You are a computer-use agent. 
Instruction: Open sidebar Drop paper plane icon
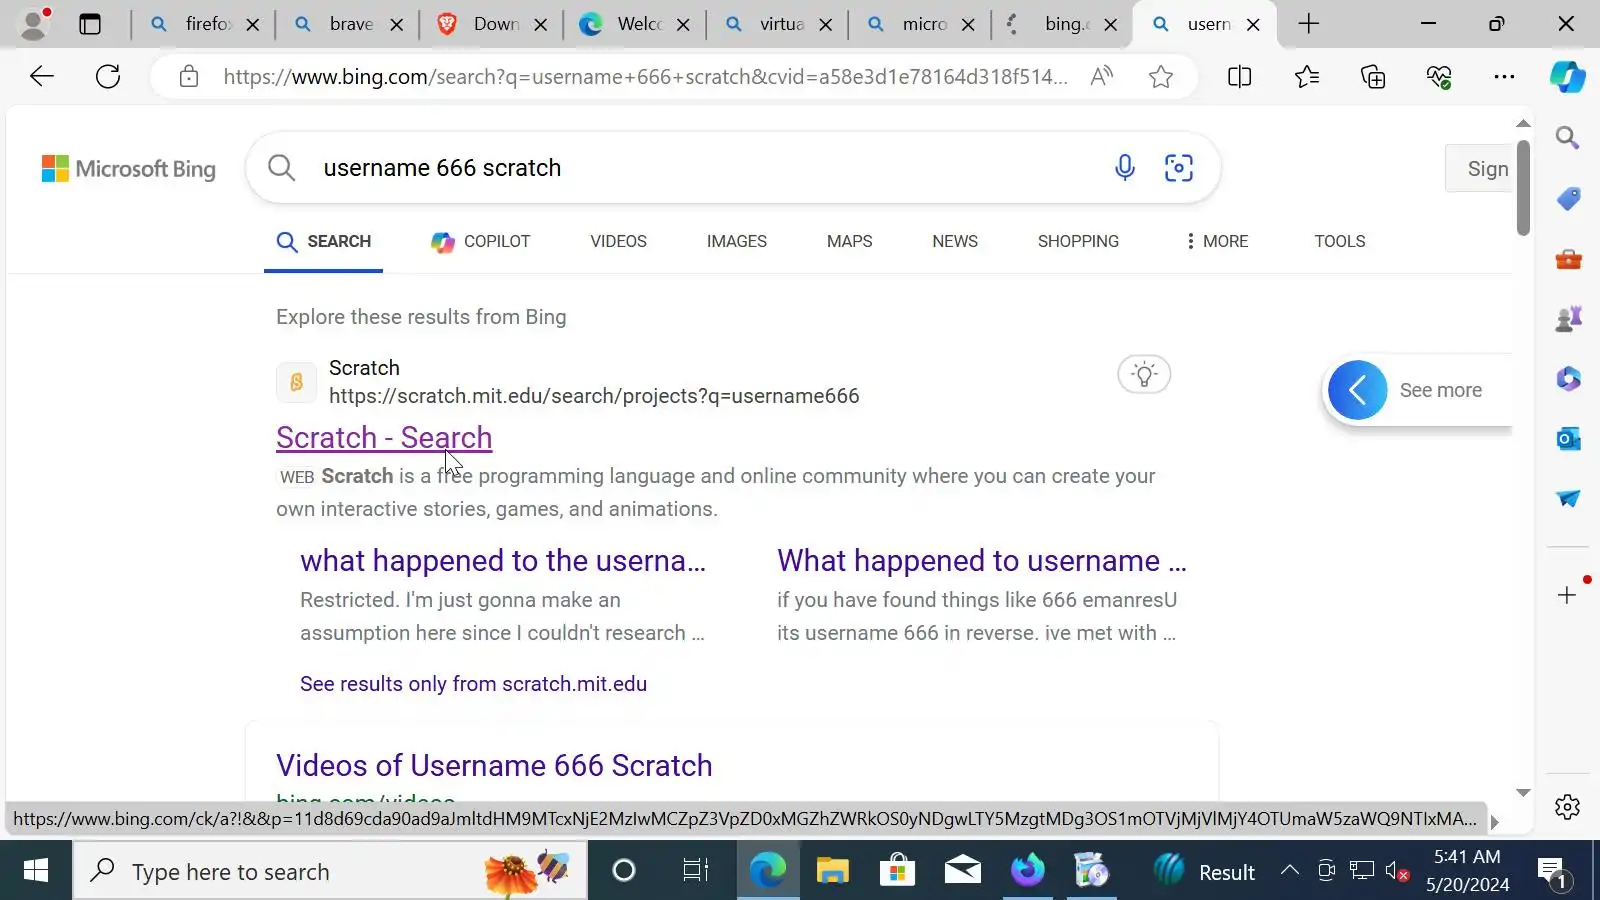point(1568,498)
